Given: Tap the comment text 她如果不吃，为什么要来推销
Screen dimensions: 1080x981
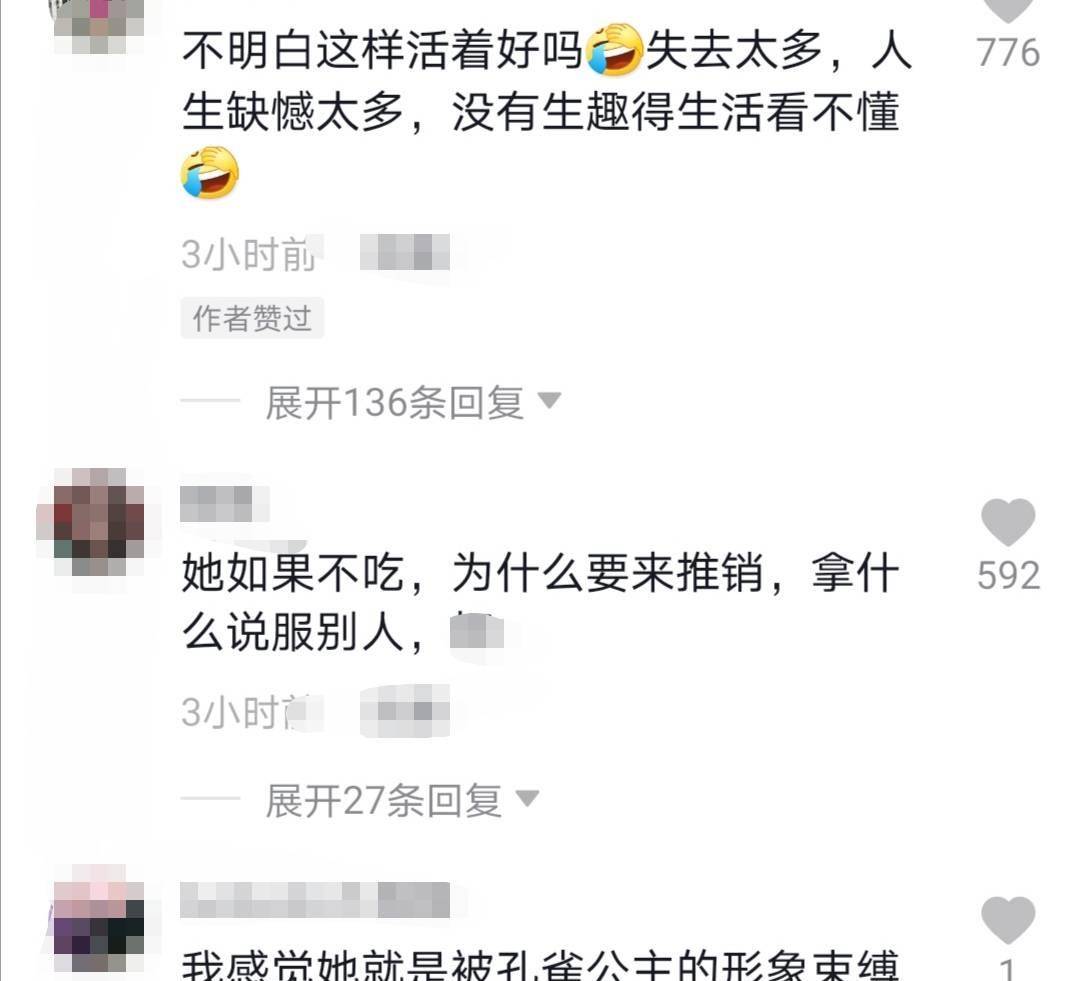Looking at the screenshot, I should 472,573.
